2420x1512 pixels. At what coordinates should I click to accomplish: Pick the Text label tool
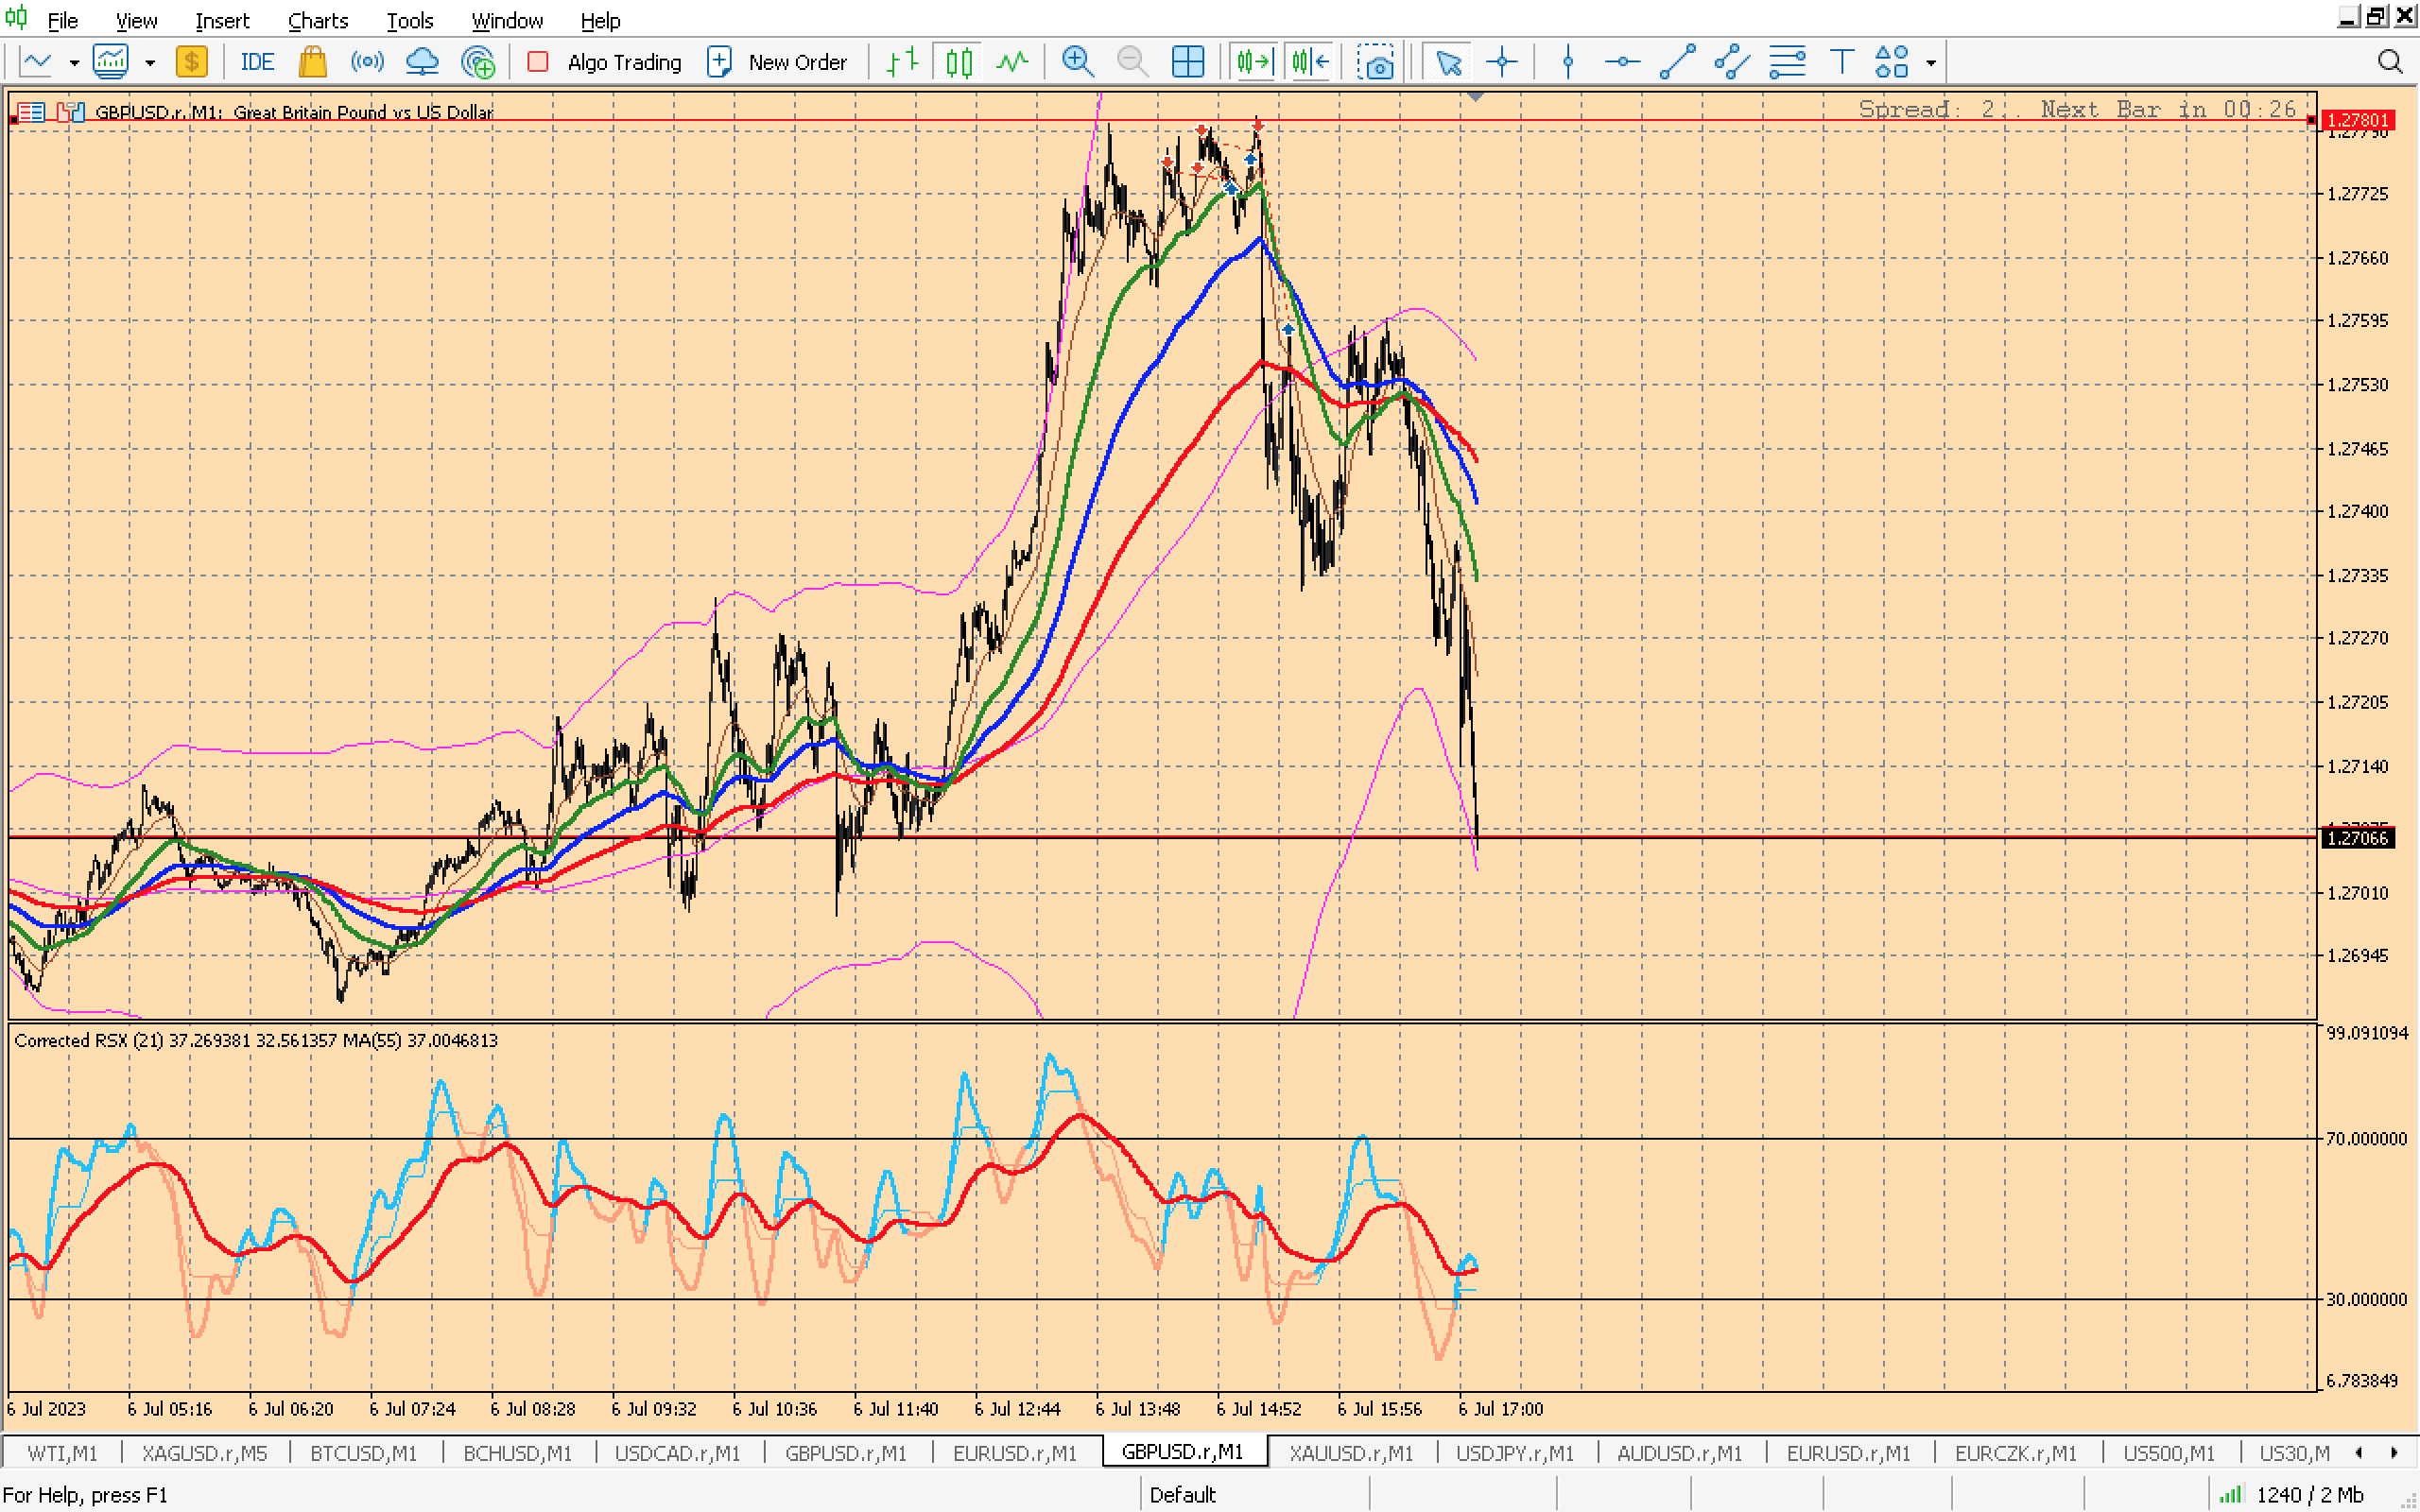pos(1841,62)
